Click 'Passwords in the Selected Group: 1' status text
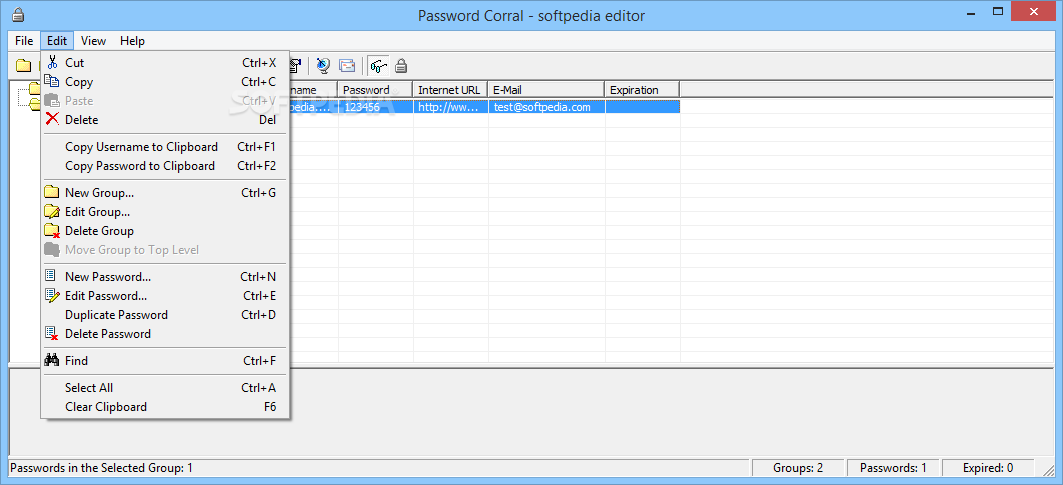The image size is (1063, 485). point(102,467)
